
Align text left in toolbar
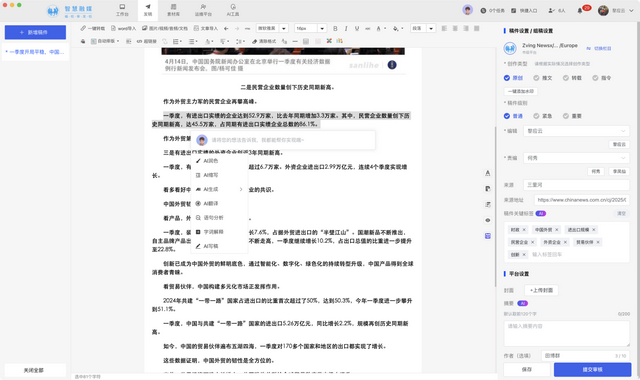coord(444,29)
